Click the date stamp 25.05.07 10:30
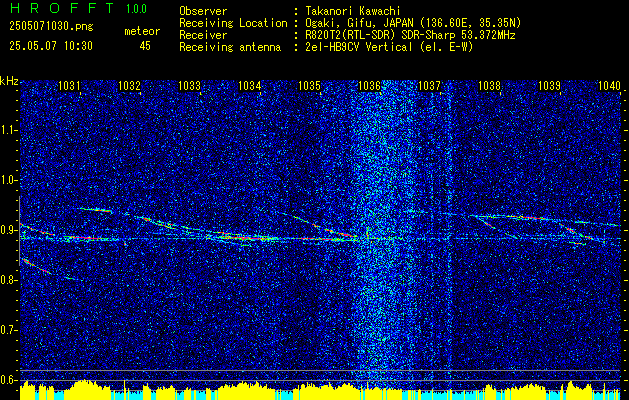The width and height of the screenshot is (629, 400). [51, 46]
